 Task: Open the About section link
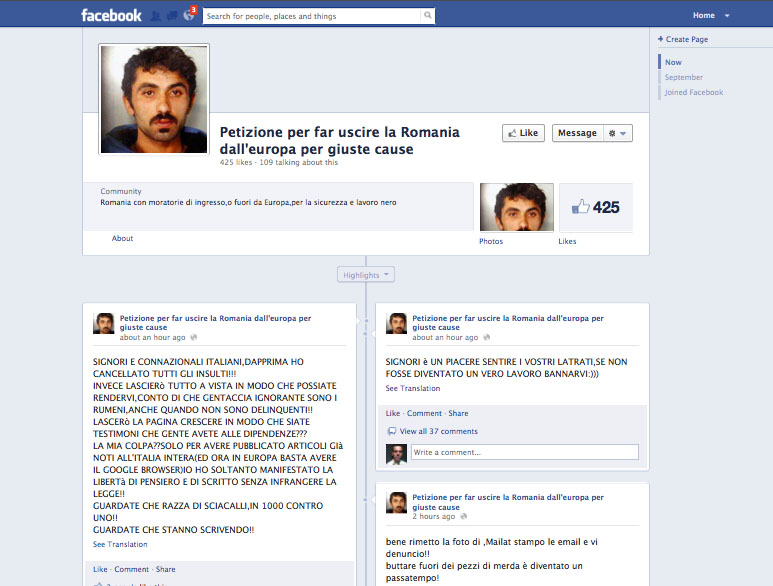coord(122,239)
